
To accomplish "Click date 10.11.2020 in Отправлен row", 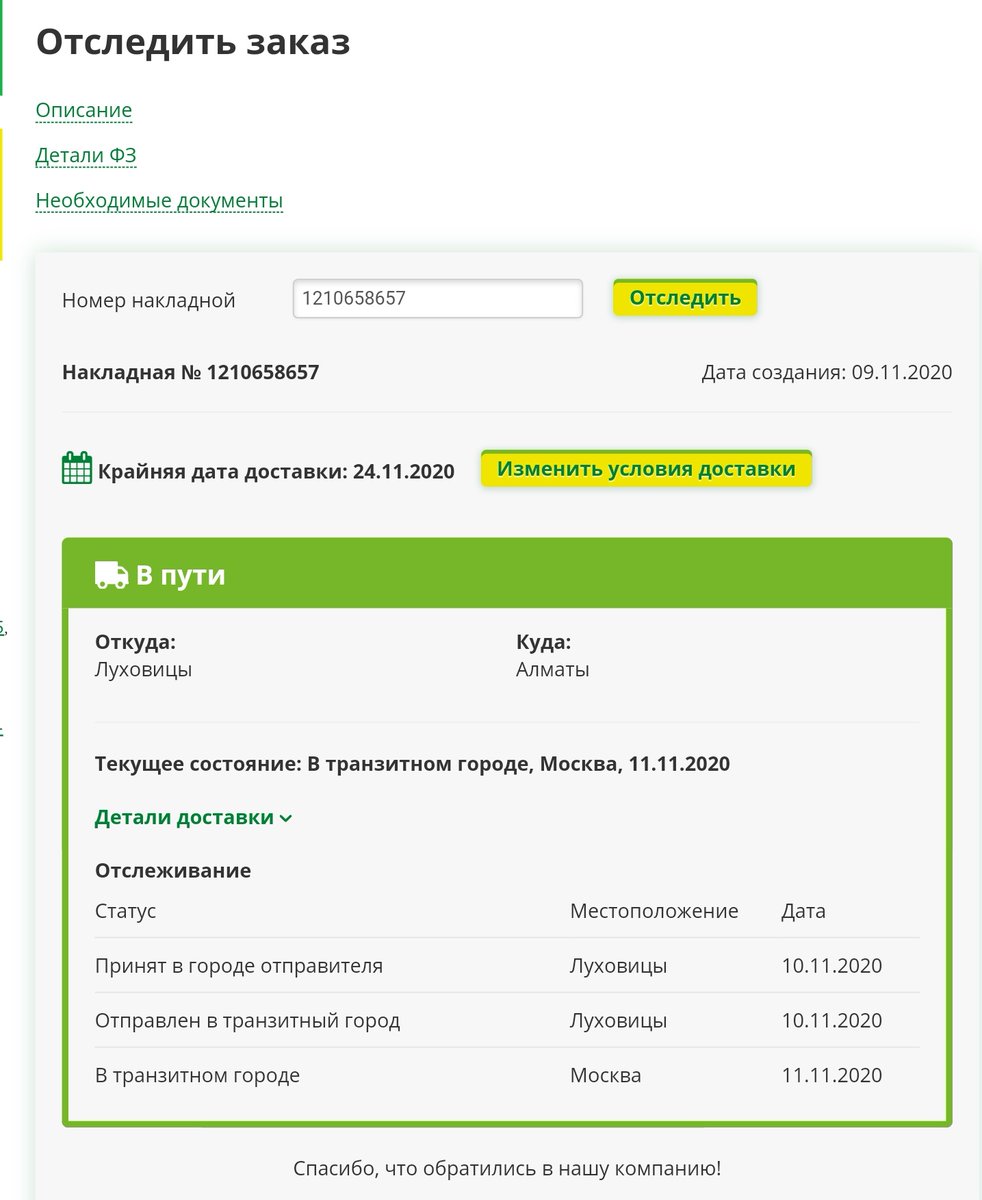I will pyautogui.click(x=832, y=1021).
